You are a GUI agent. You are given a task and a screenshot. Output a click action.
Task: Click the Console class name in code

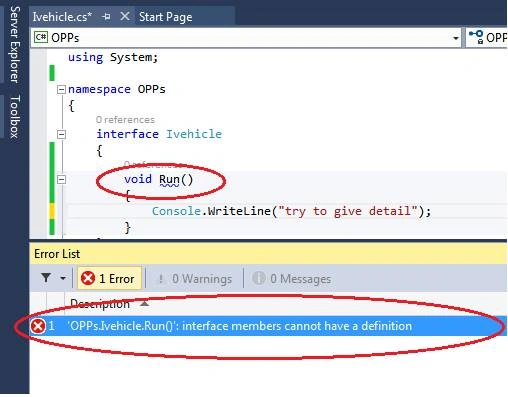tap(176, 211)
